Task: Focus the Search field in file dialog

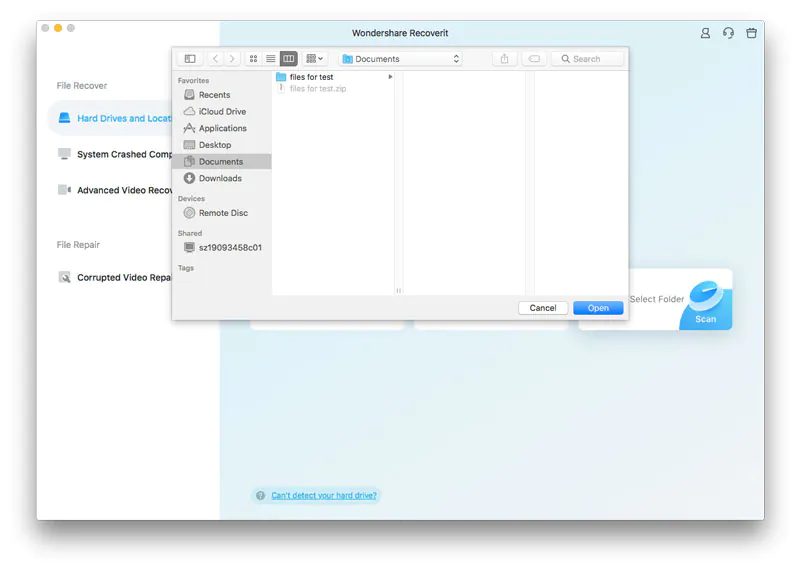Action: [587, 59]
